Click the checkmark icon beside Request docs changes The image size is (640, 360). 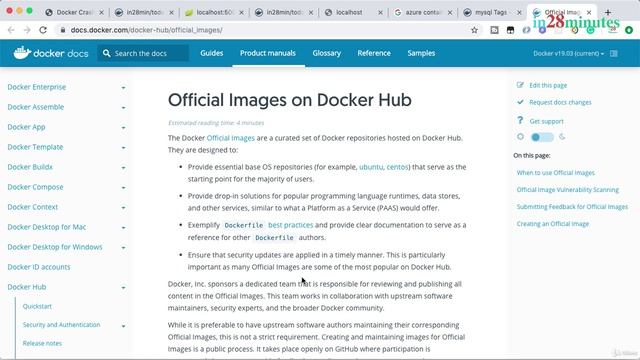(520, 102)
